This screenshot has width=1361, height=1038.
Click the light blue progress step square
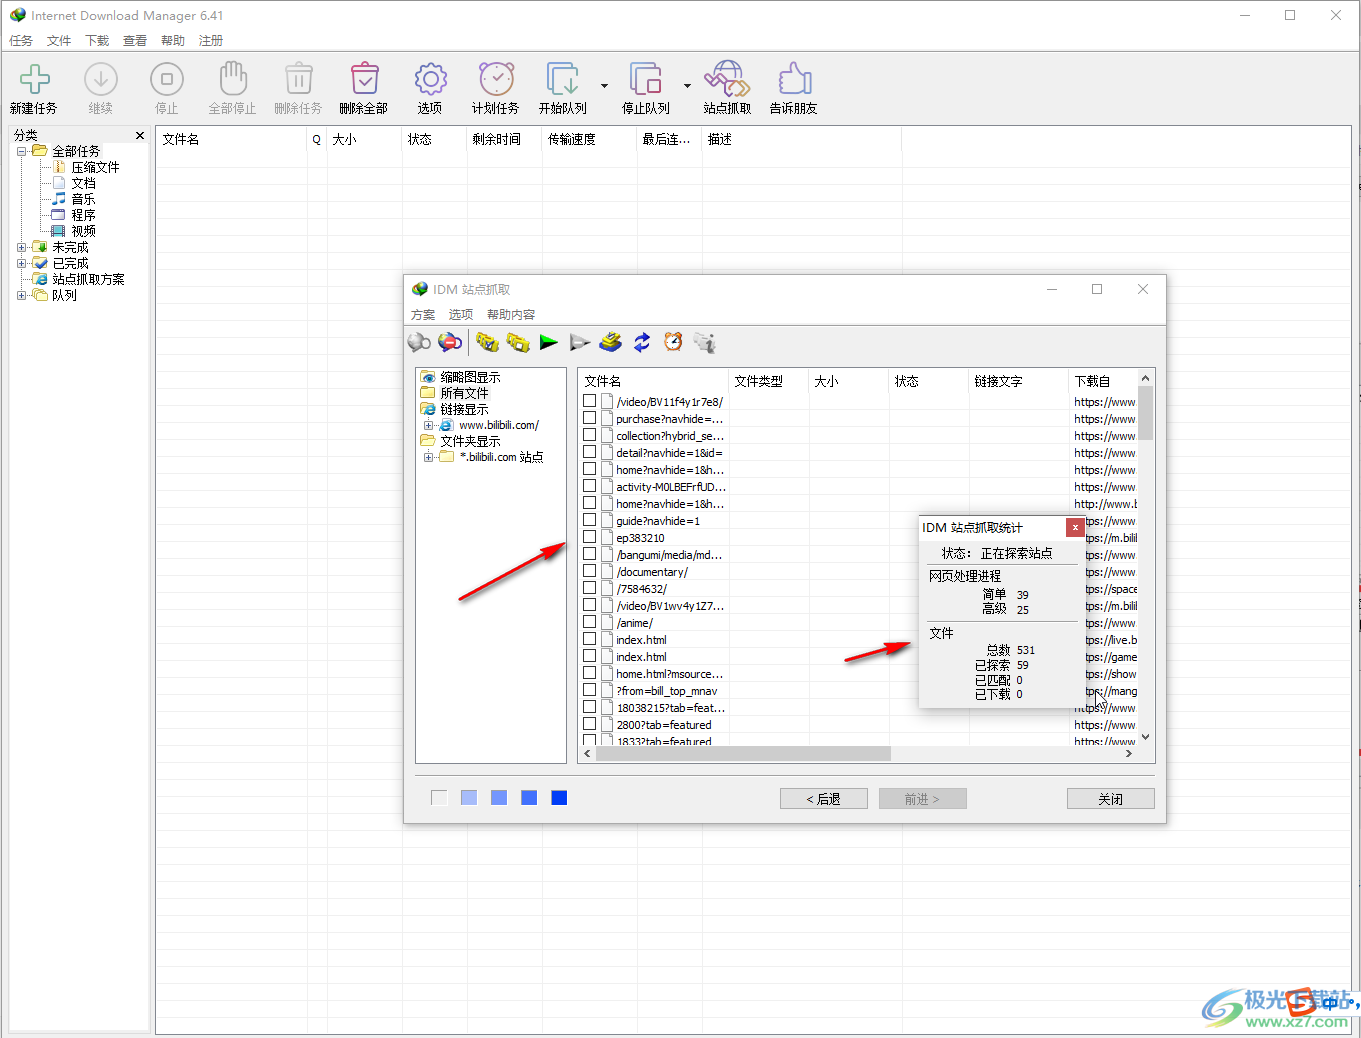(469, 797)
